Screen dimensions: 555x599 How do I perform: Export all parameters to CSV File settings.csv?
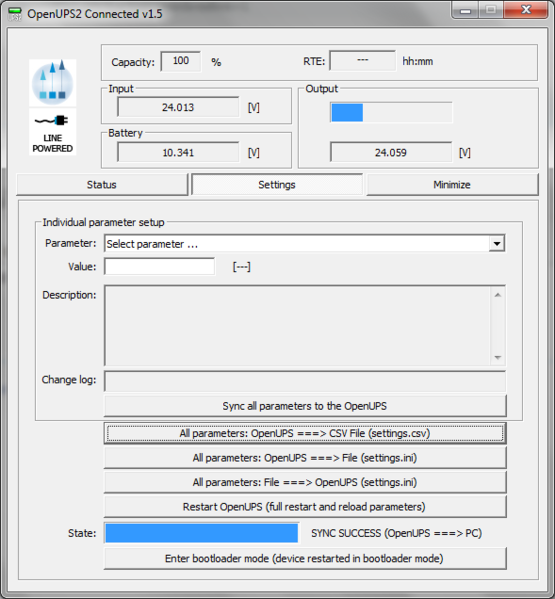point(305,434)
